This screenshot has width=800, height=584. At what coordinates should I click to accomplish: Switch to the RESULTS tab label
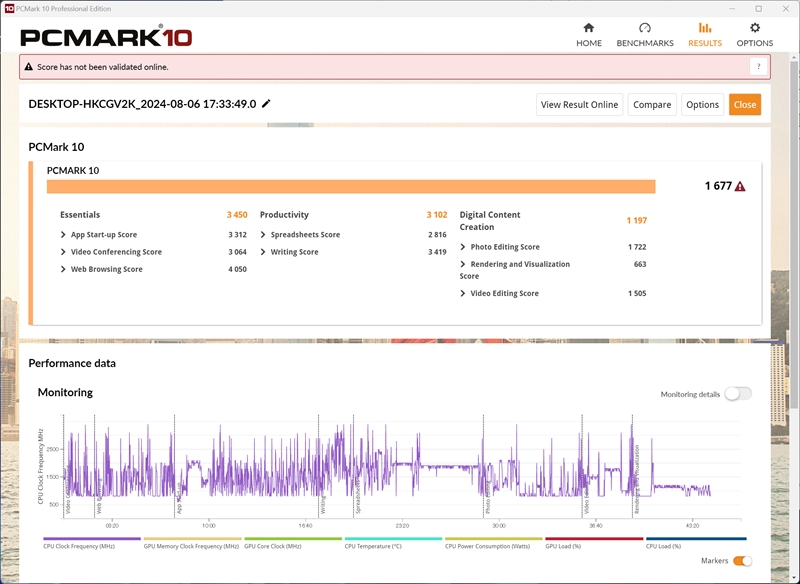(x=705, y=43)
